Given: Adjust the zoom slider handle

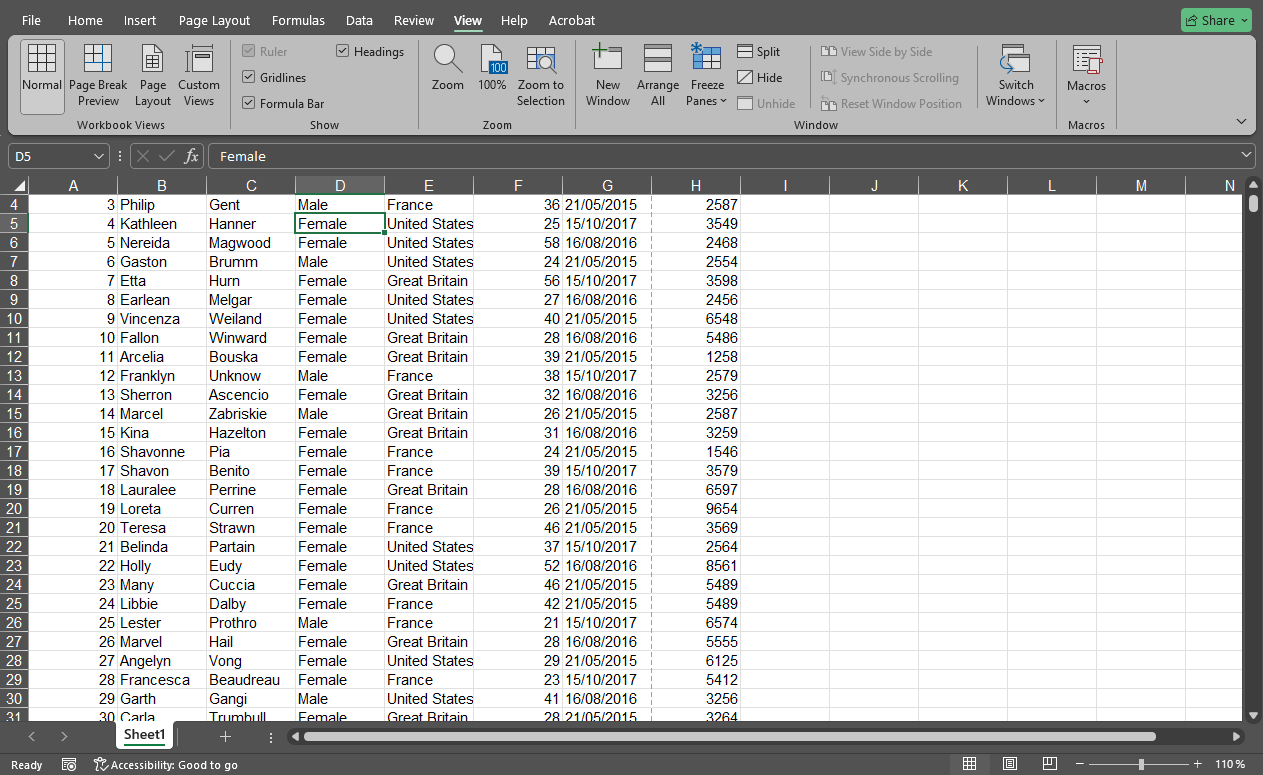Looking at the screenshot, I should 1141,764.
